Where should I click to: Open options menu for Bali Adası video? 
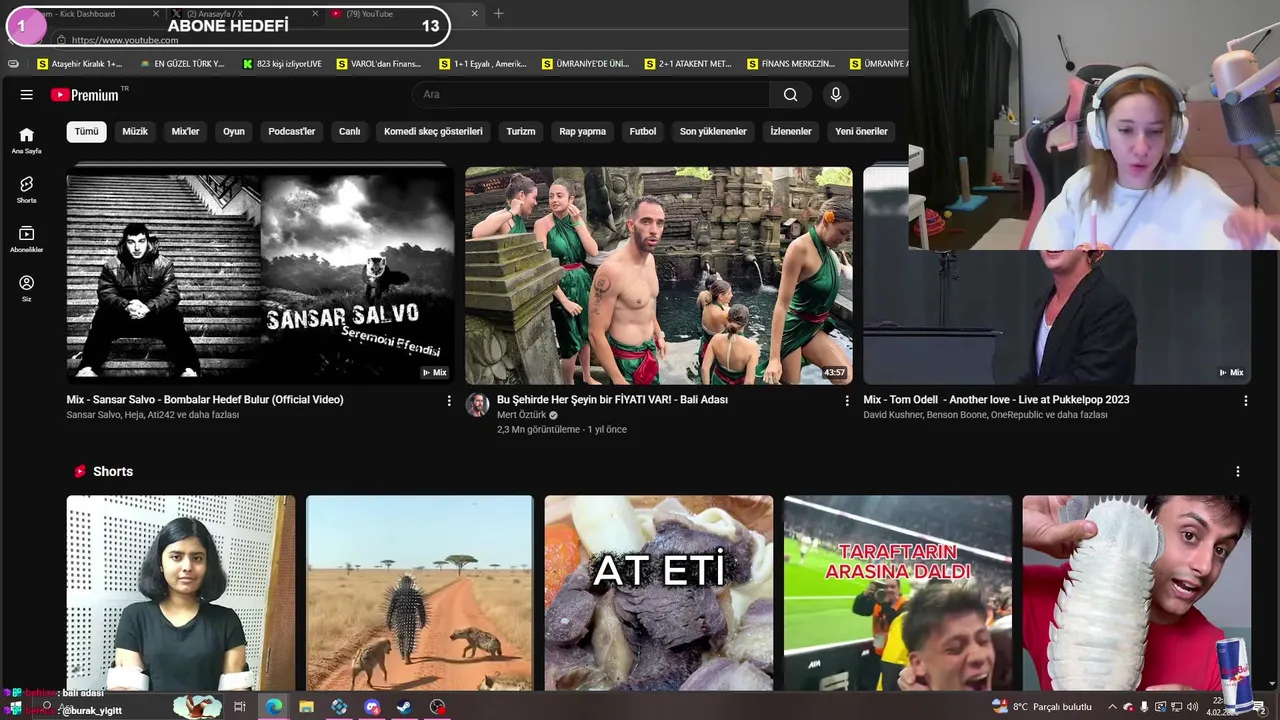click(847, 400)
